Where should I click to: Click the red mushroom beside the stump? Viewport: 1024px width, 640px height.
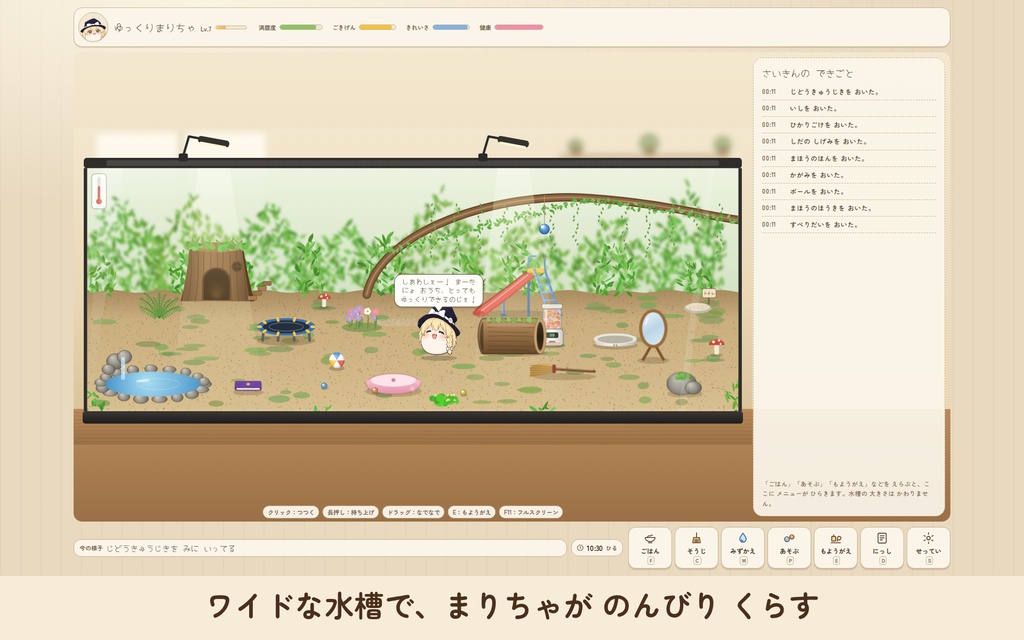(x=324, y=300)
